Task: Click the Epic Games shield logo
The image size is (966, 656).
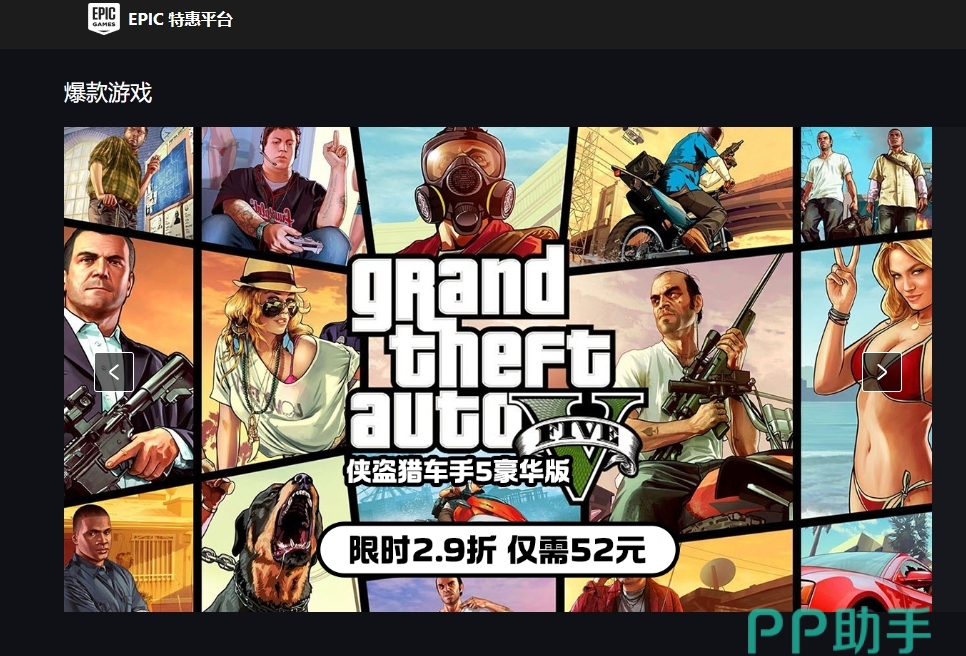Action: (x=104, y=18)
